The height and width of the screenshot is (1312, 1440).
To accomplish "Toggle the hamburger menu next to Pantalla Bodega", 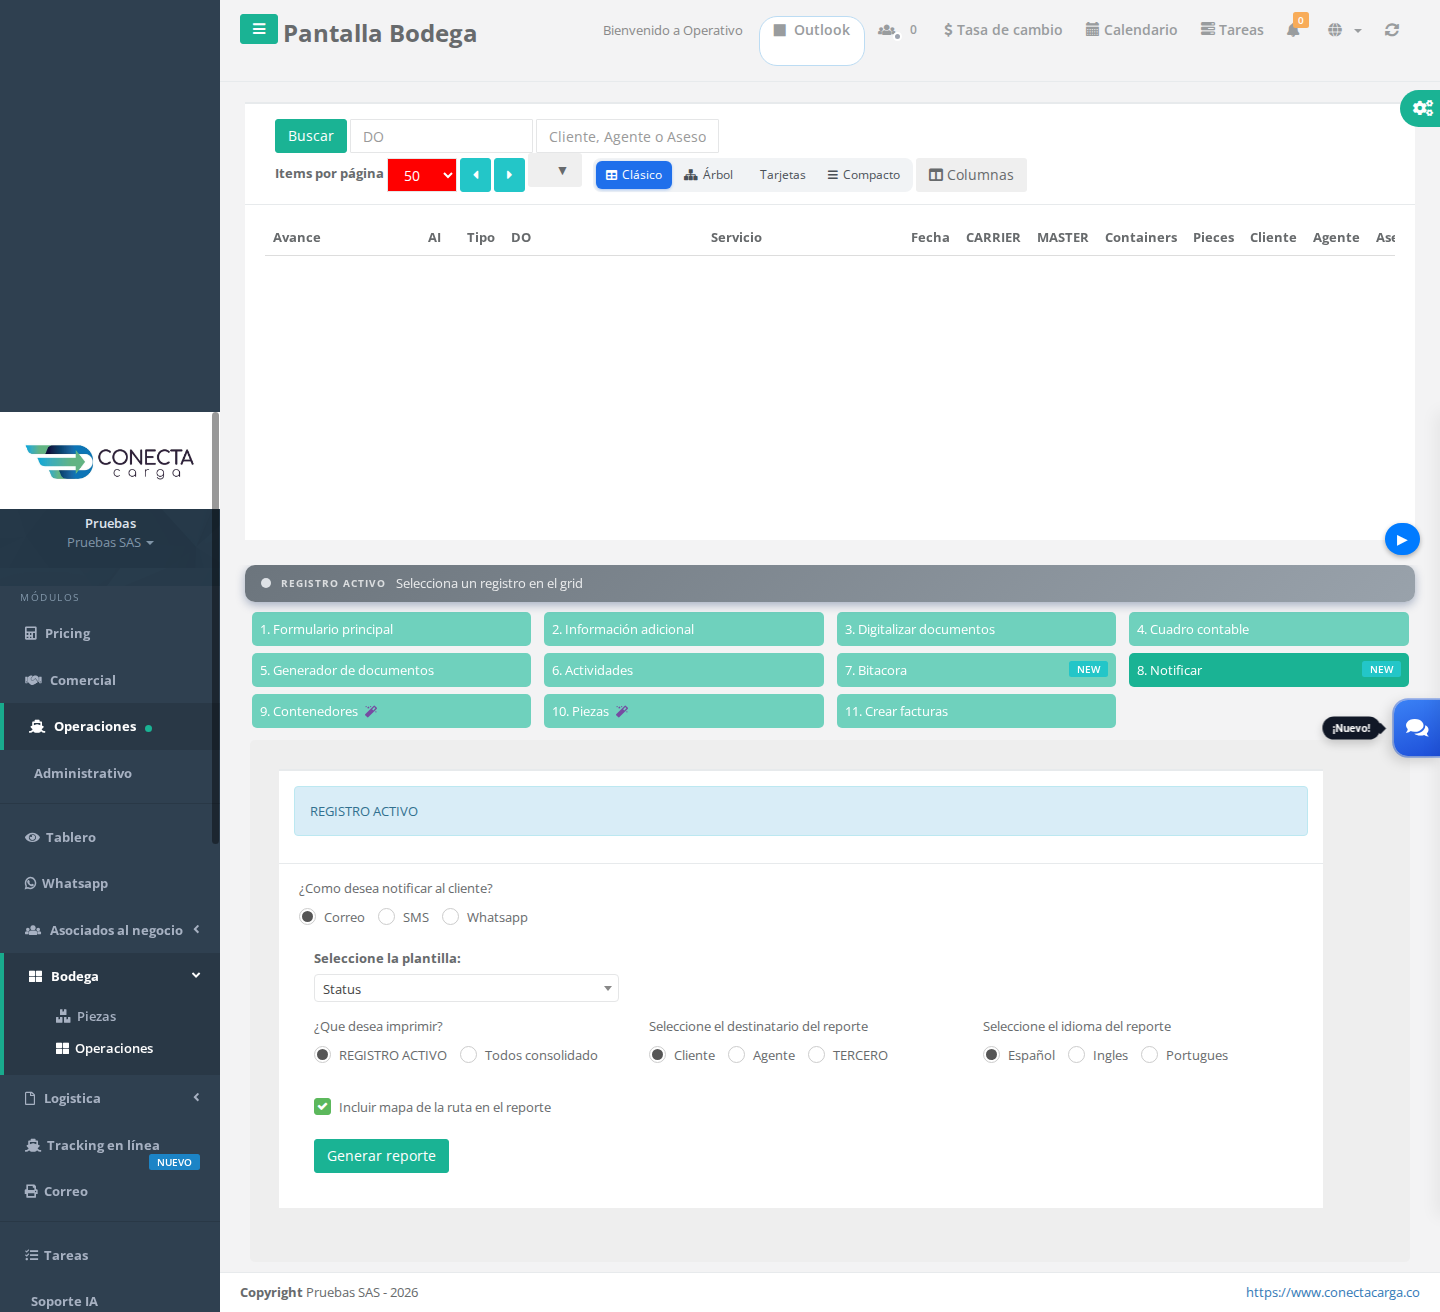I will 259,29.
